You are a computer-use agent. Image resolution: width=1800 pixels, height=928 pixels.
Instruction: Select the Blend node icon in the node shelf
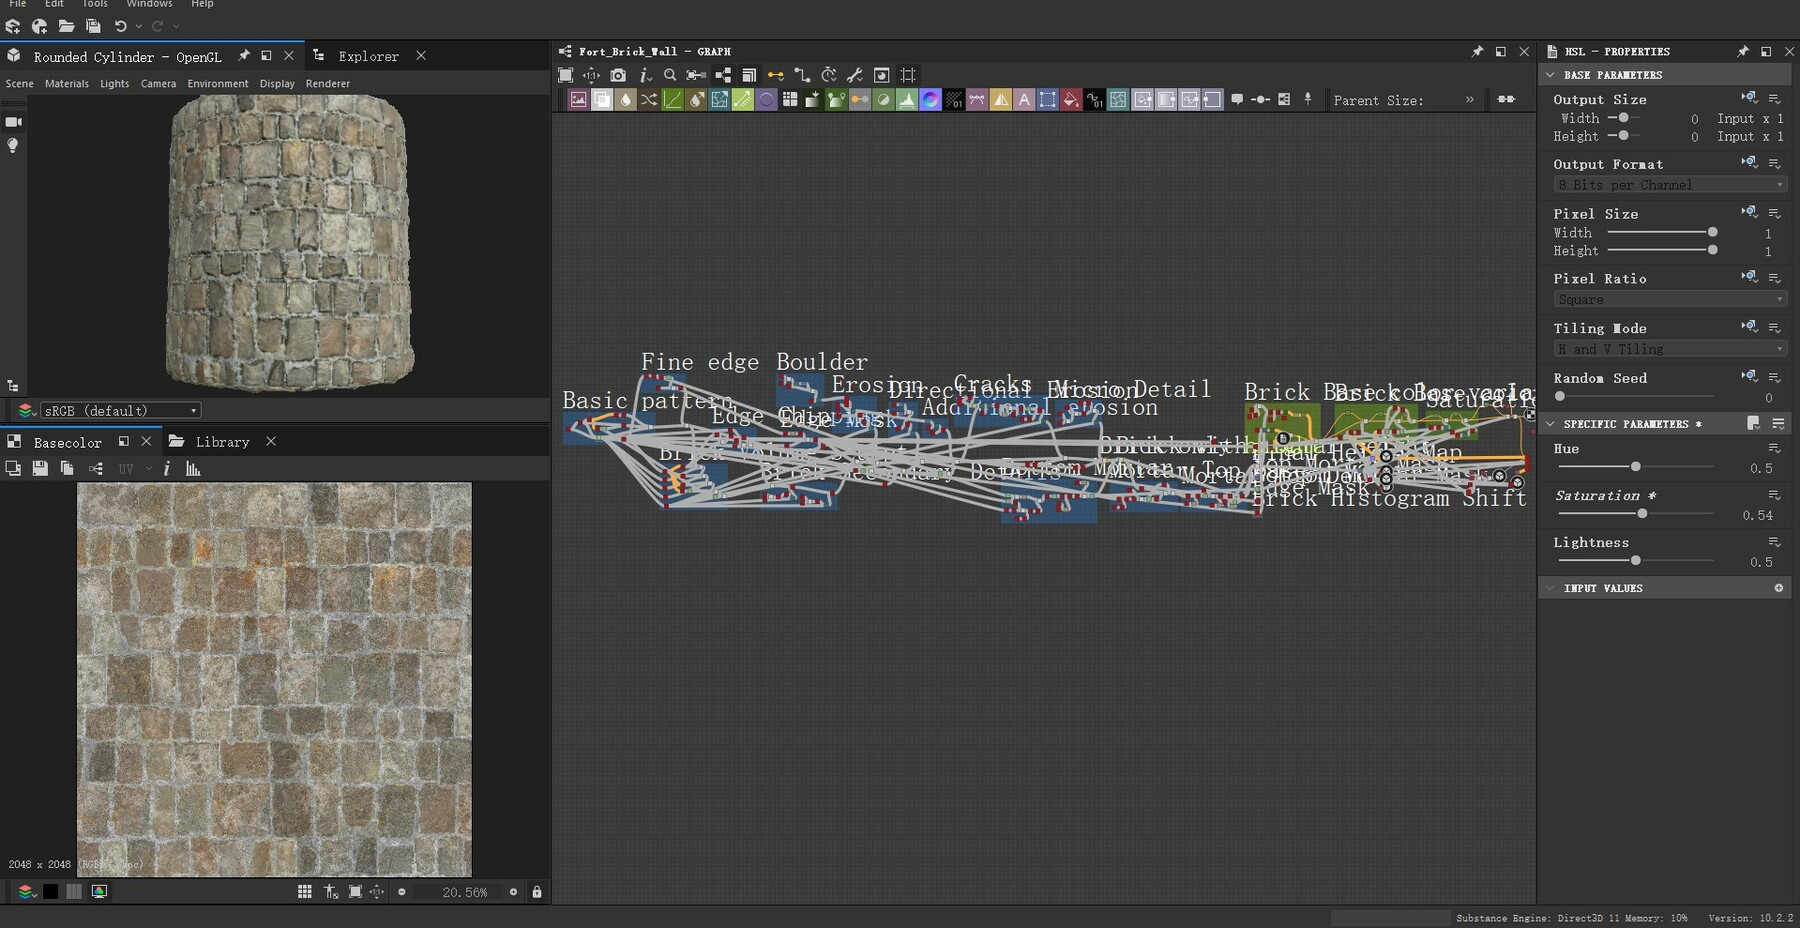tap(601, 99)
